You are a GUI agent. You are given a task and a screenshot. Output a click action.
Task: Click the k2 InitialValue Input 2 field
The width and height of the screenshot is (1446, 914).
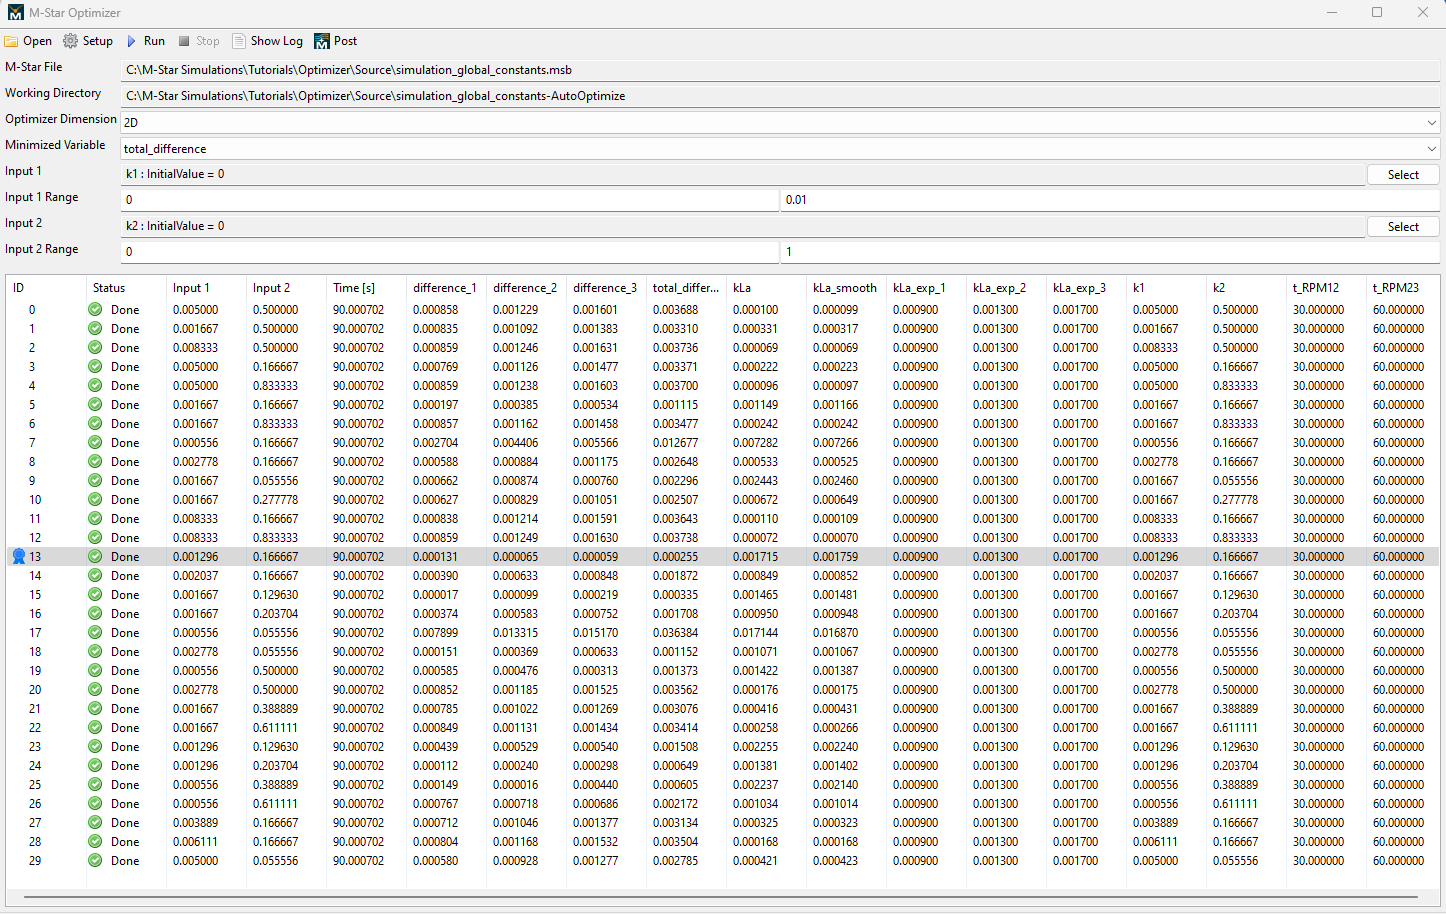click(x=743, y=226)
